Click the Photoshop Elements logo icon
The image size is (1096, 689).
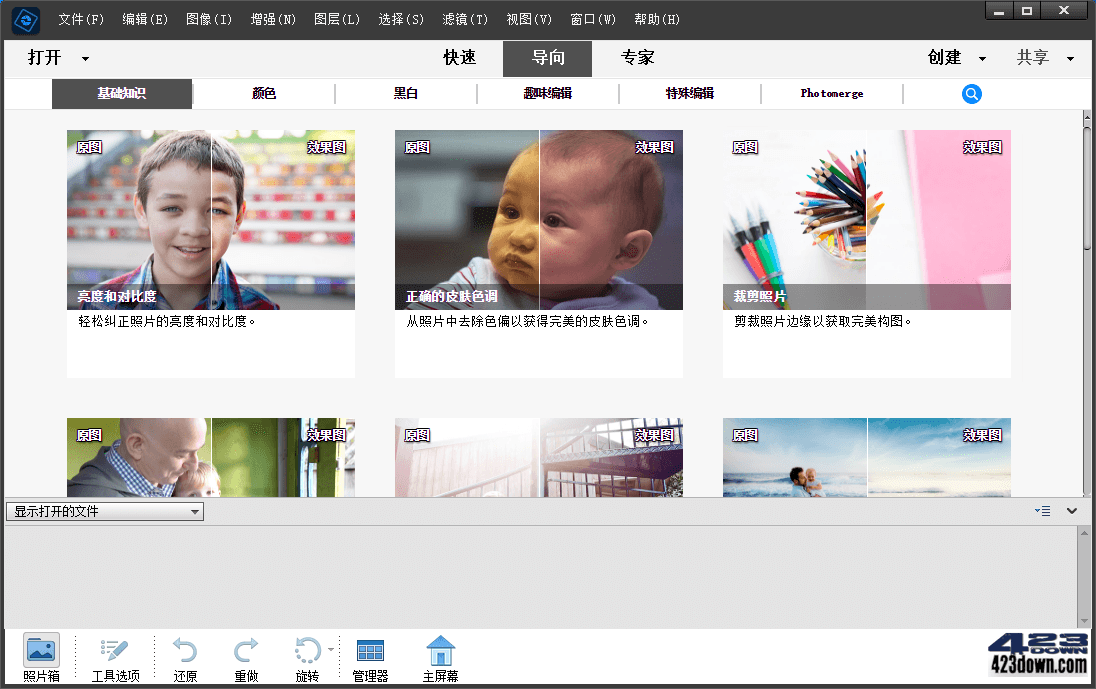[23, 19]
